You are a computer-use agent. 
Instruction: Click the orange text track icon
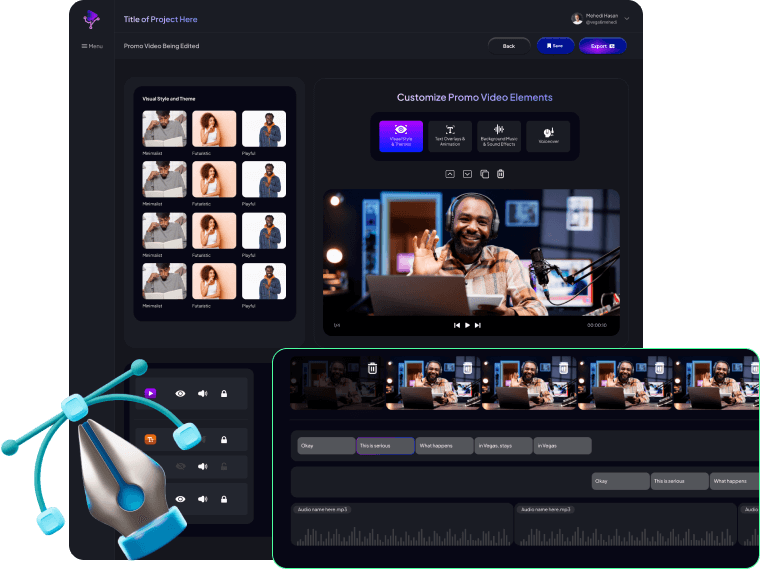pos(151,440)
